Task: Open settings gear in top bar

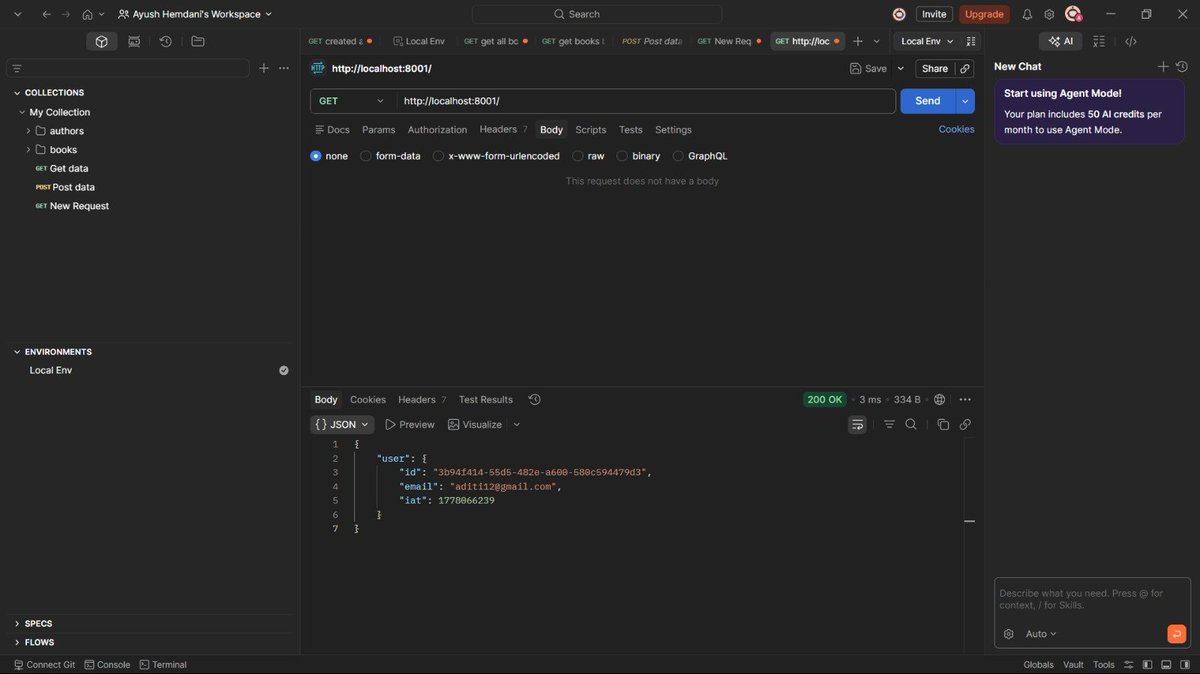Action: point(1049,14)
